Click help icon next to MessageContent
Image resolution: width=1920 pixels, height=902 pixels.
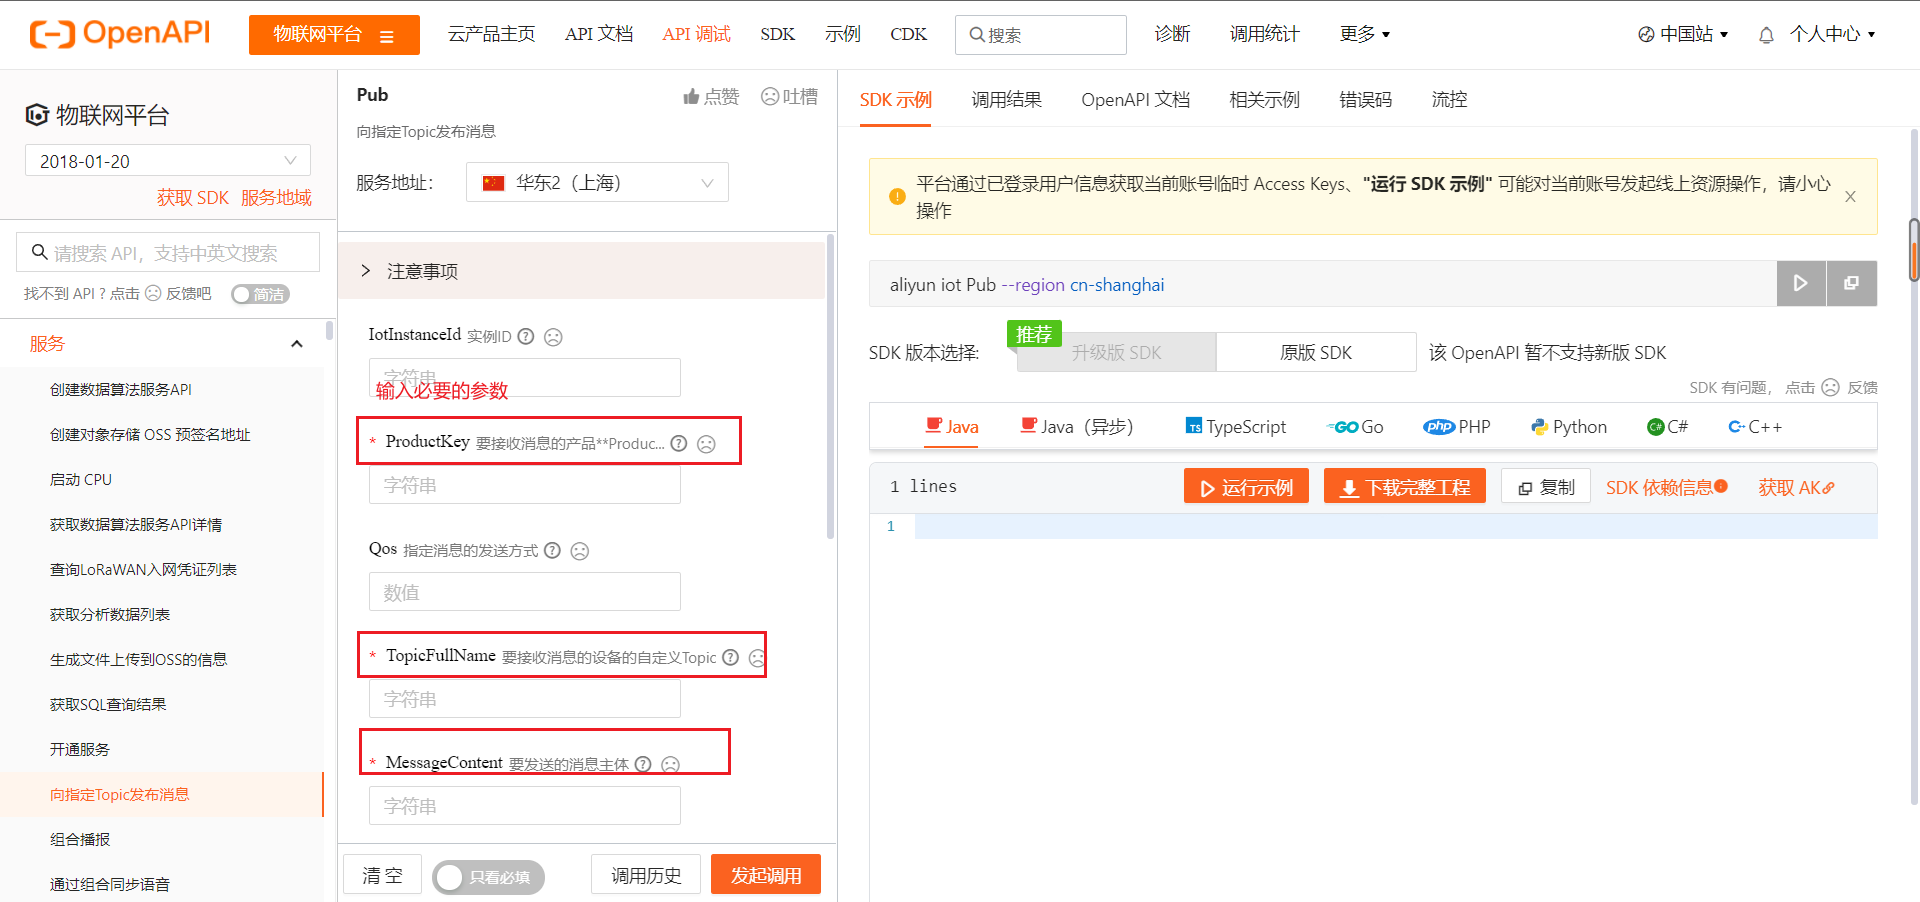643,764
